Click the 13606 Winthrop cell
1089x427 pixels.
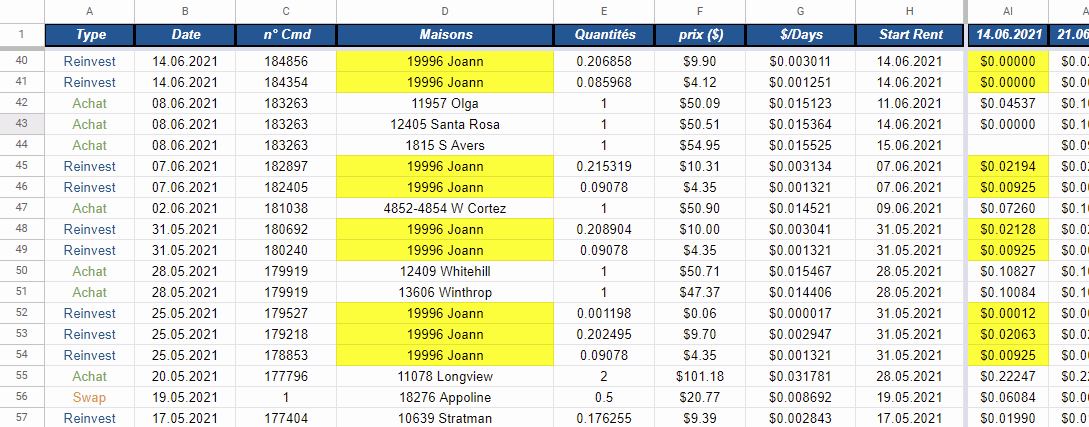coord(444,292)
